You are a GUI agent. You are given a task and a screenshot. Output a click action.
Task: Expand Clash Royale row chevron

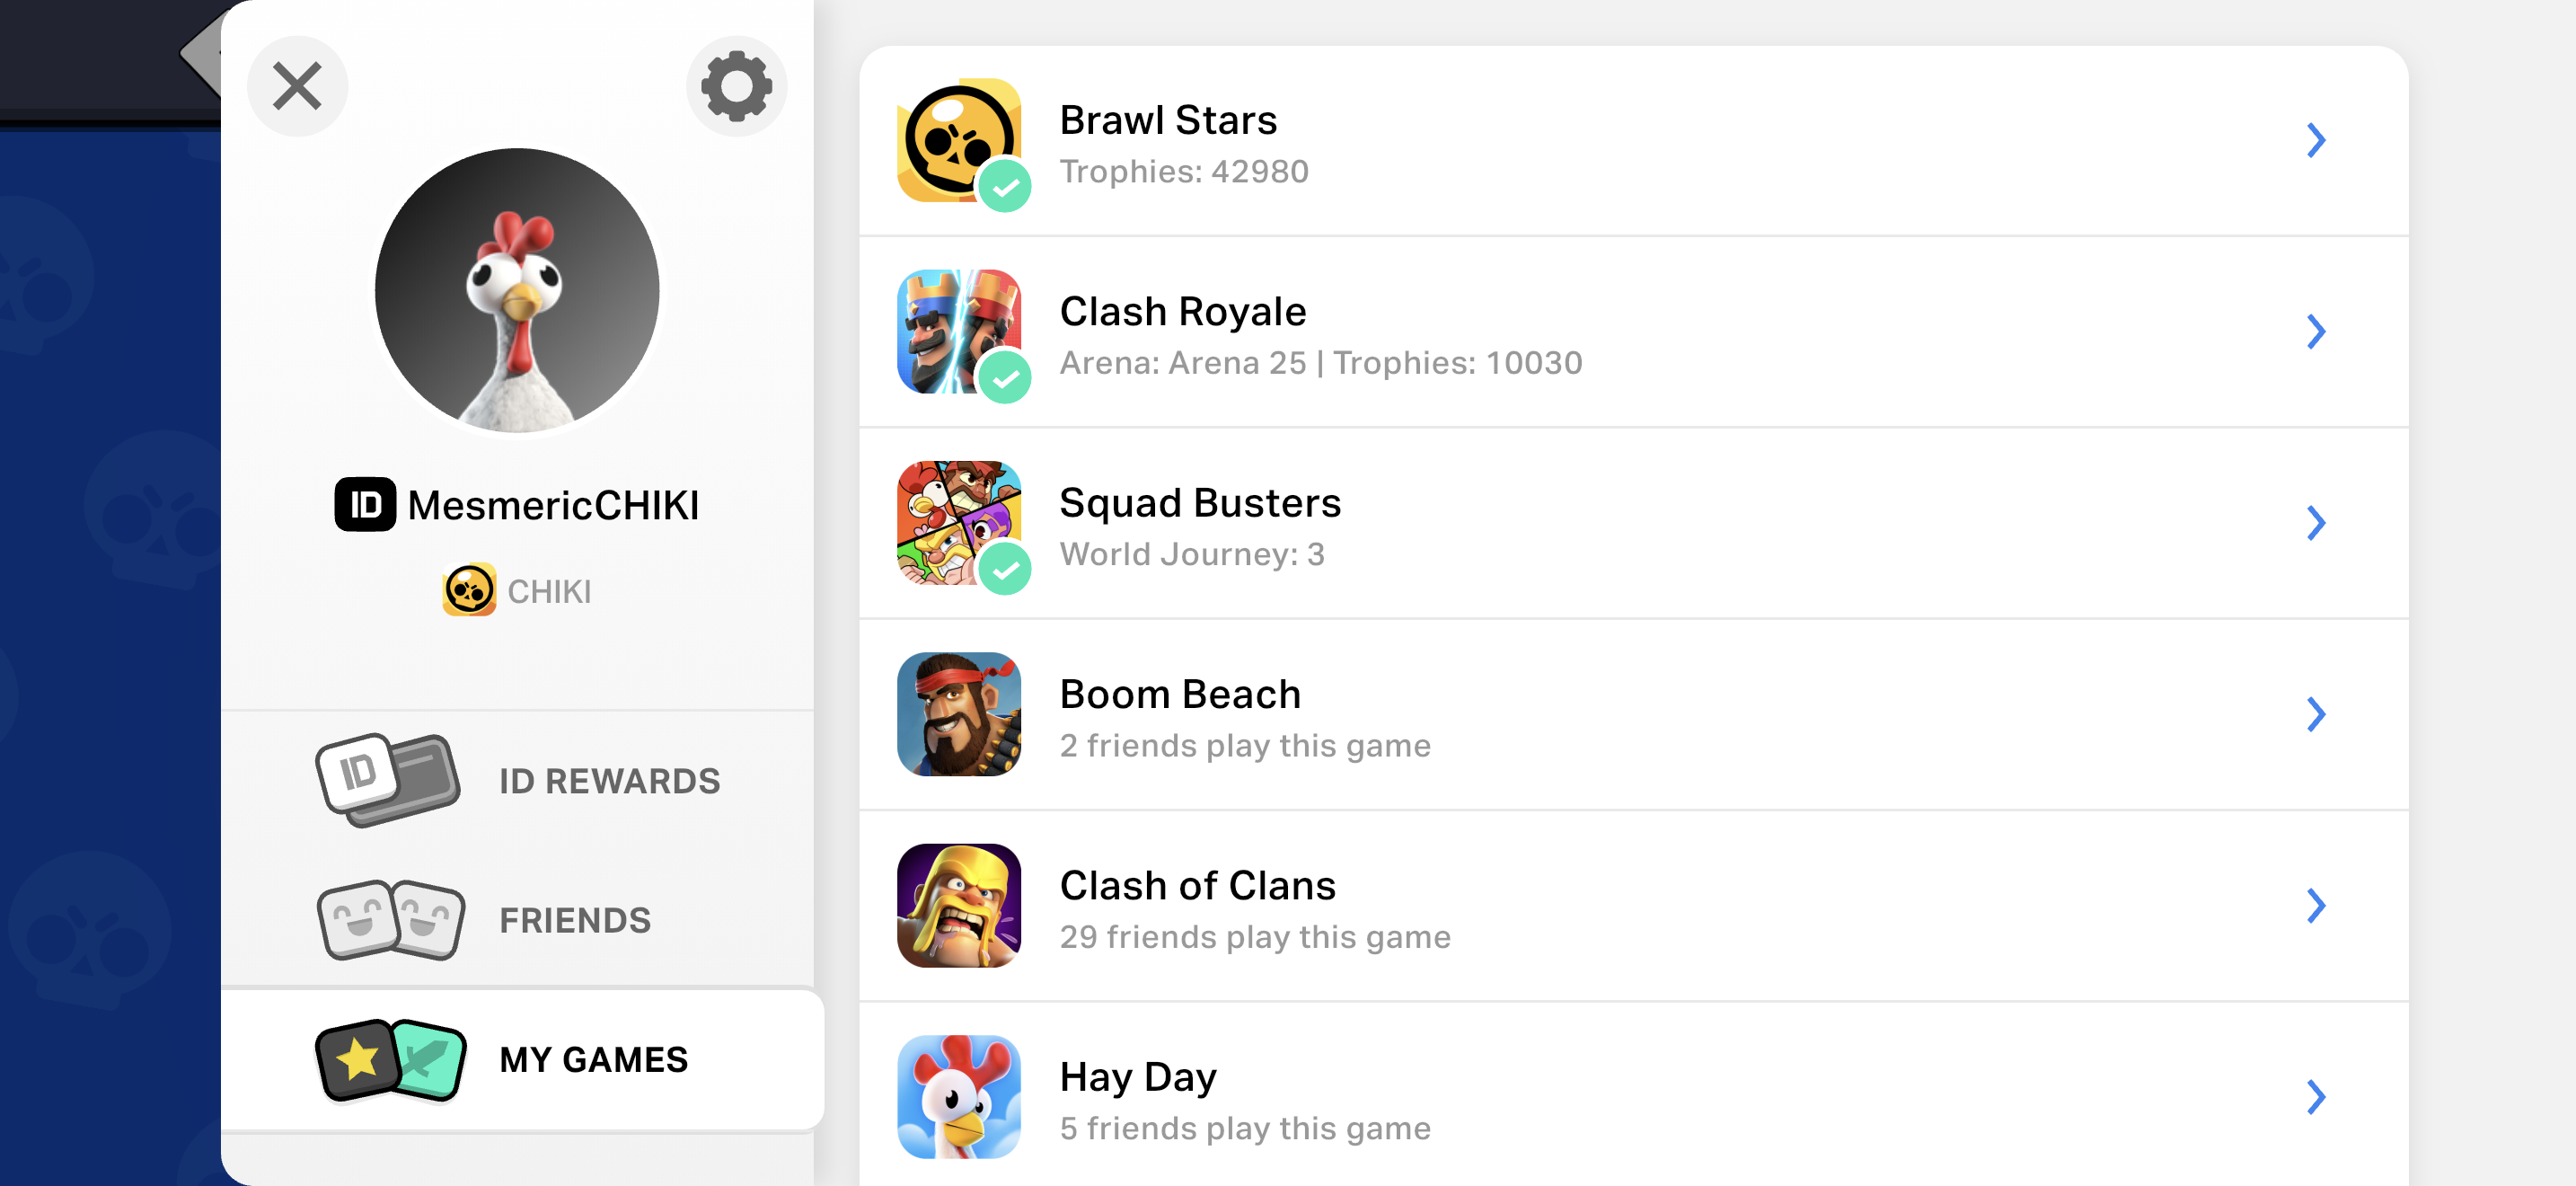pyautogui.click(x=2316, y=331)
